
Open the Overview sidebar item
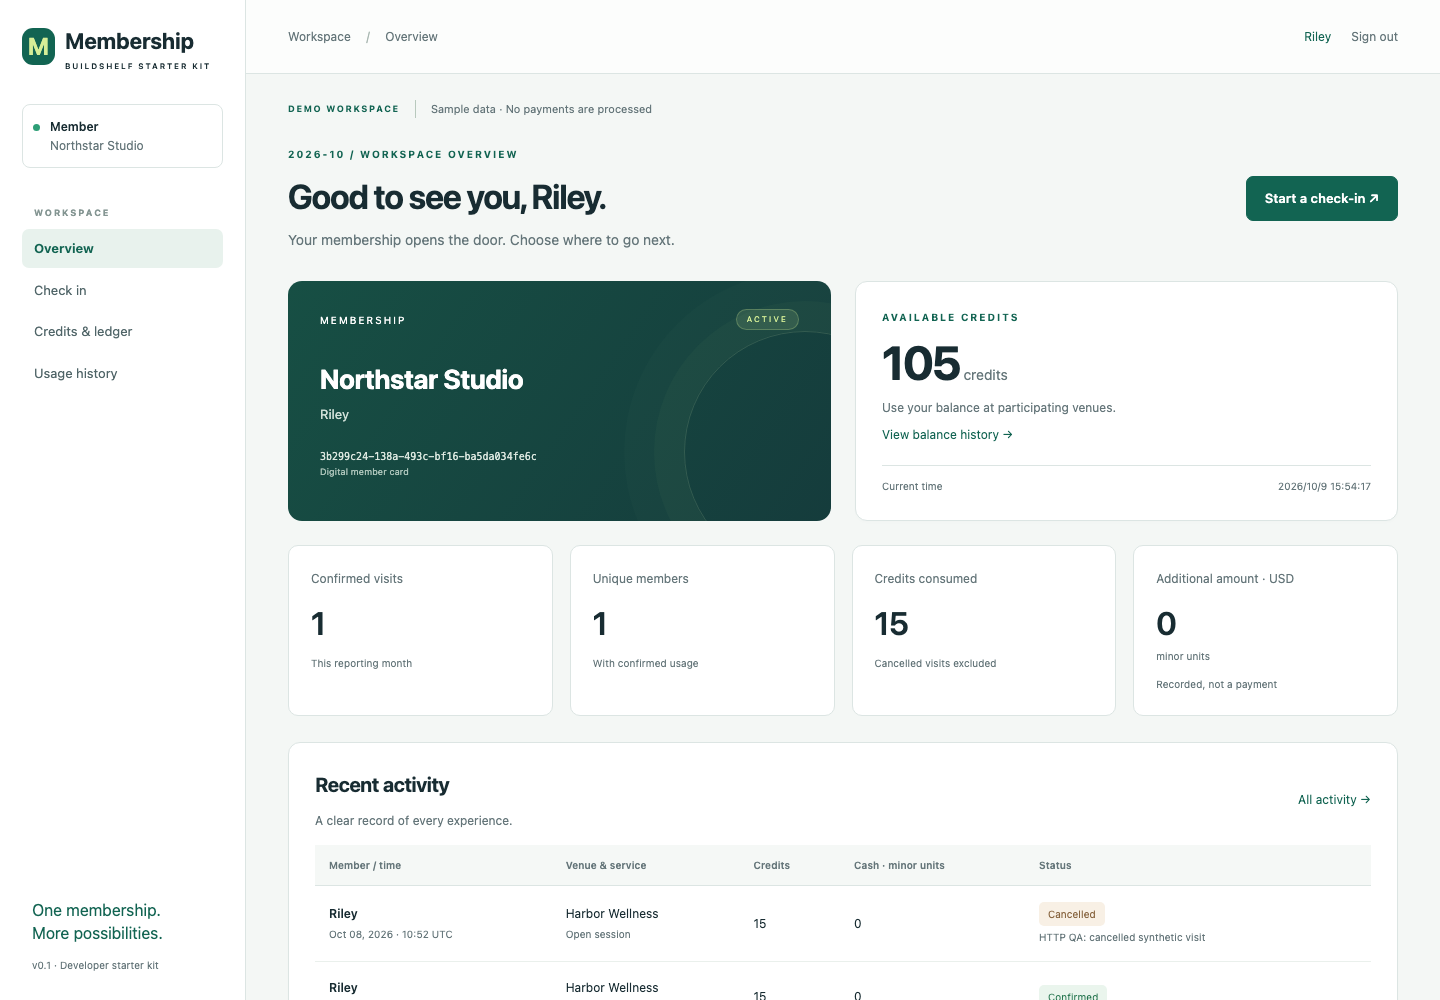(122, 249)
